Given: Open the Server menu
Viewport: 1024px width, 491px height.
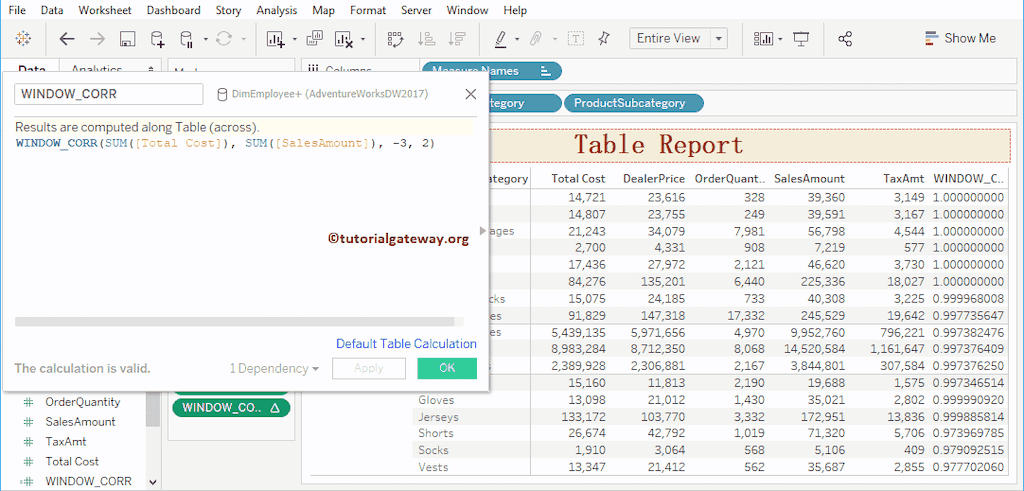Looking at the screenshot, I should pyautogui.click(x=416, y=10).
